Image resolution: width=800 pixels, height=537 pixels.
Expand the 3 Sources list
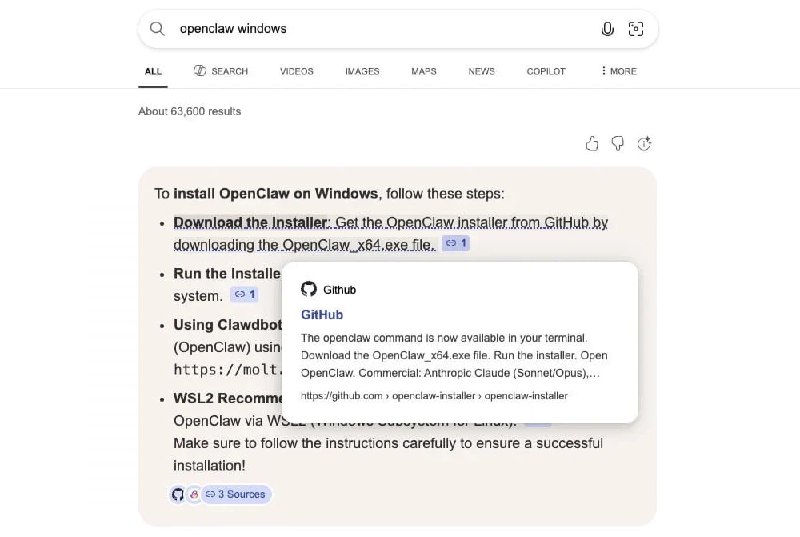tap(236, 494)
